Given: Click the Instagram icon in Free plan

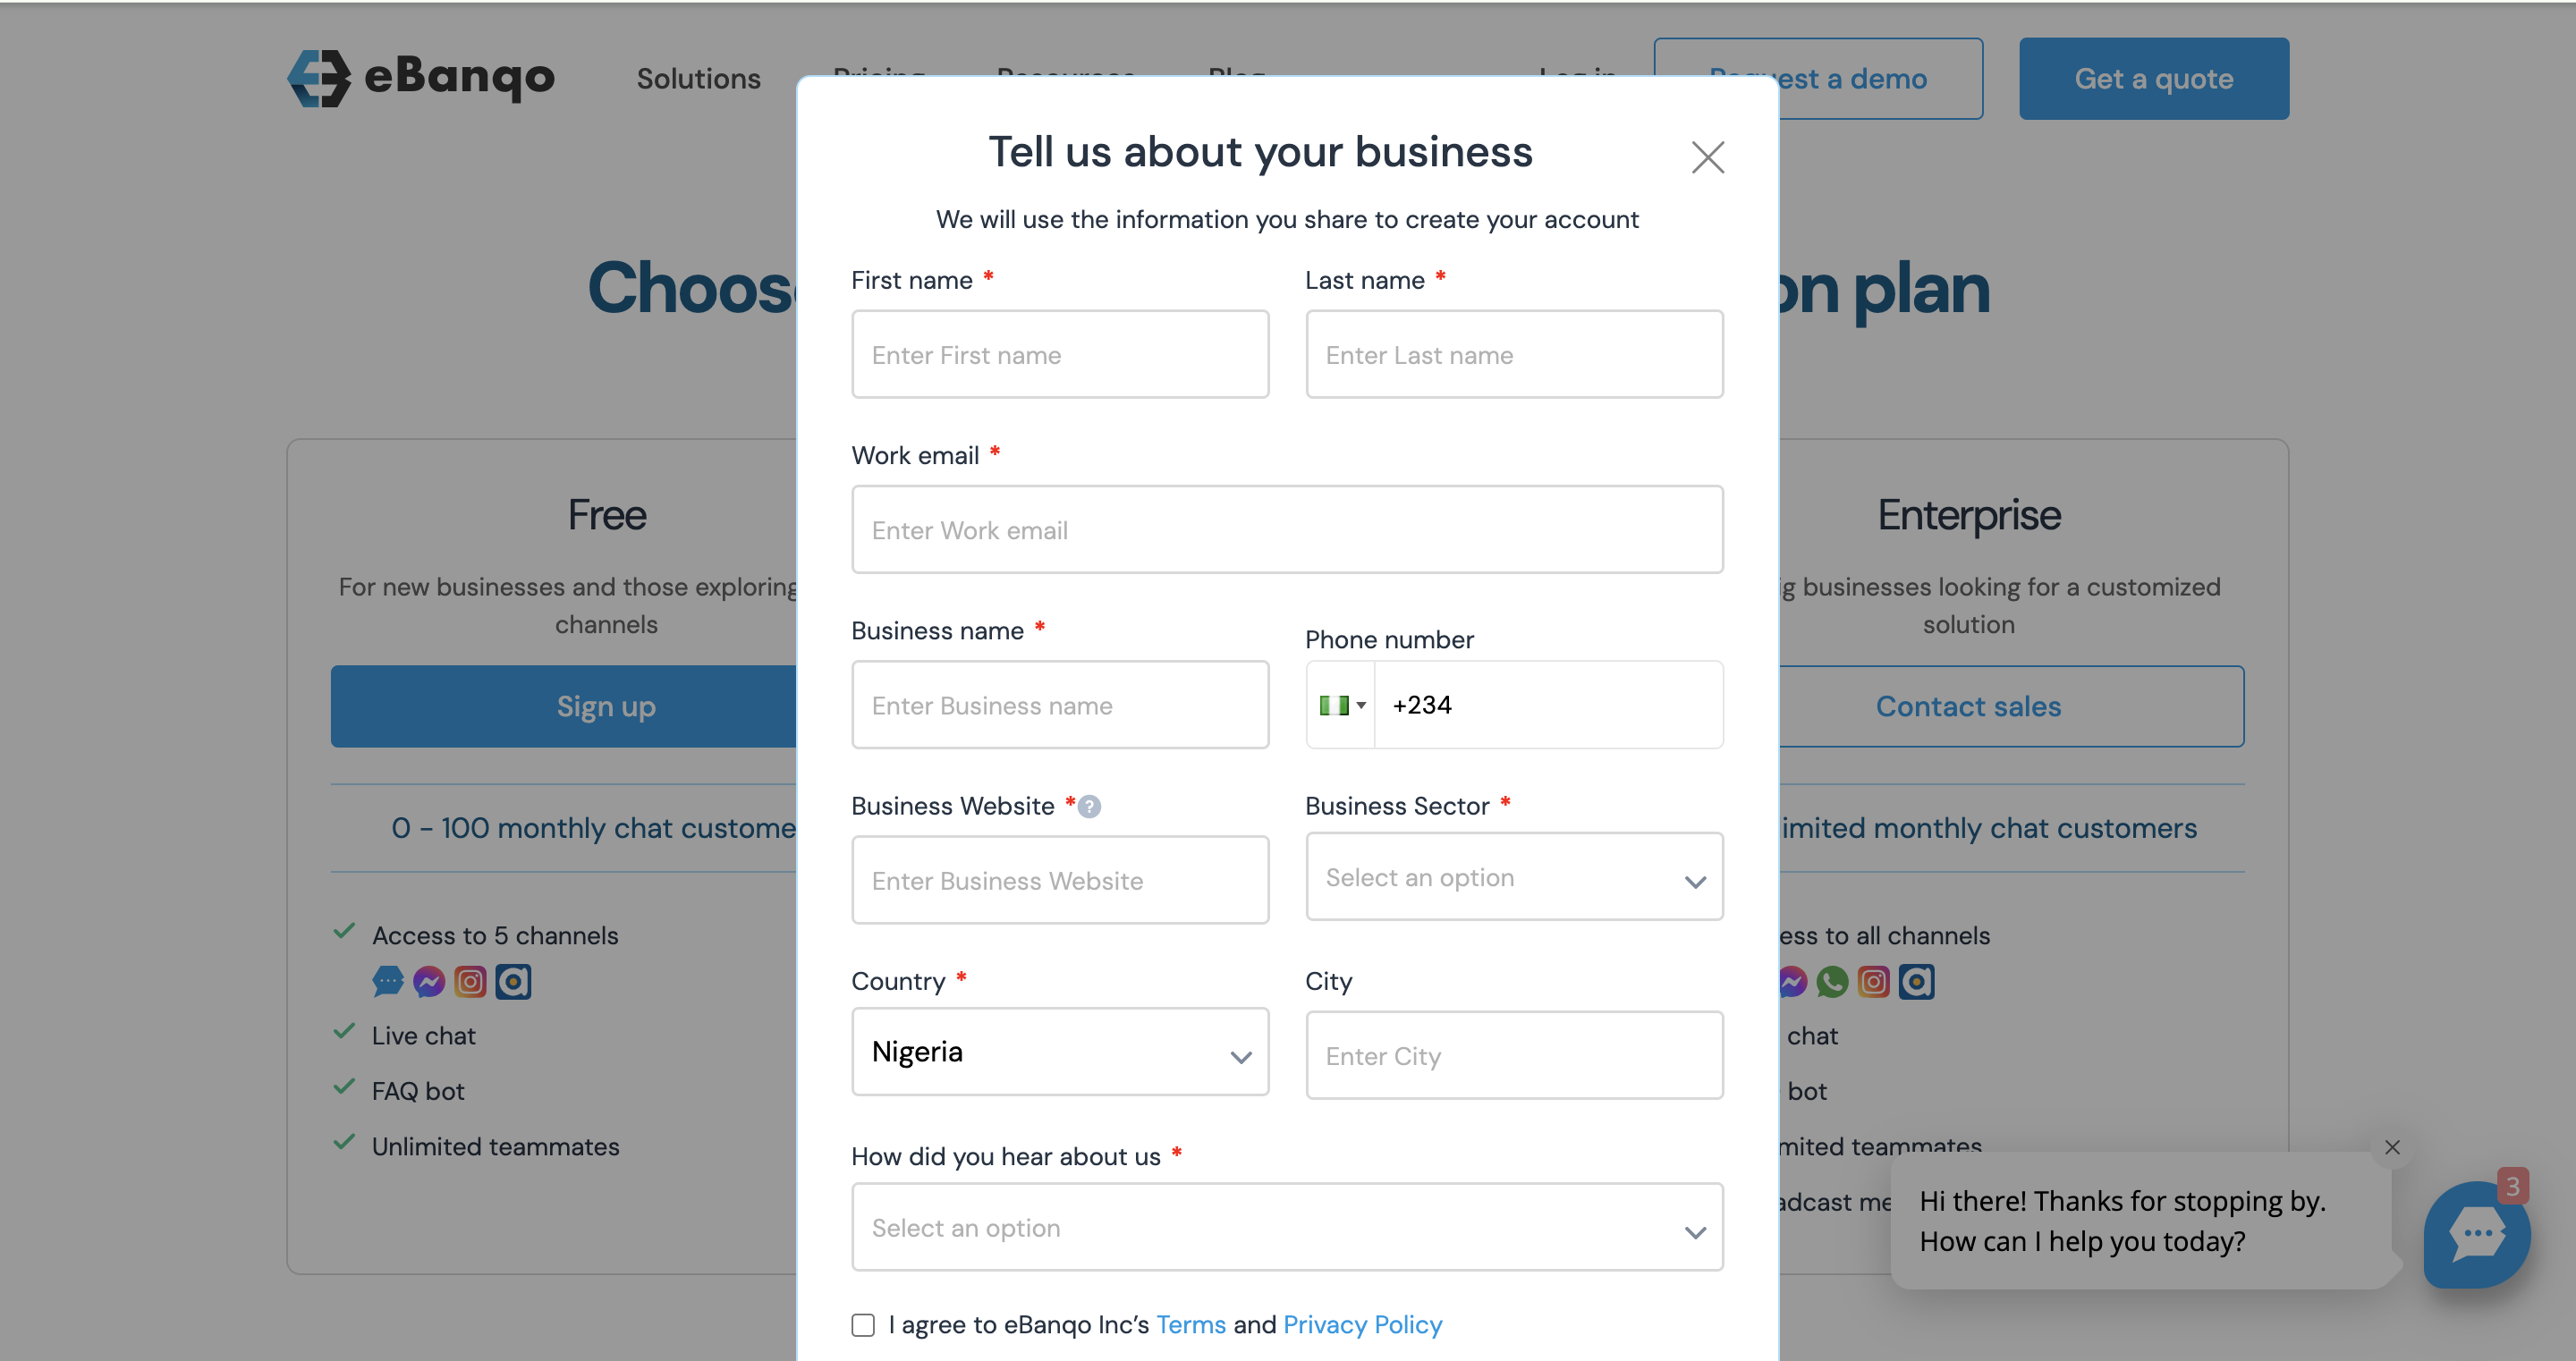Looking at the screenshot, I should click(x=470, y=982).
